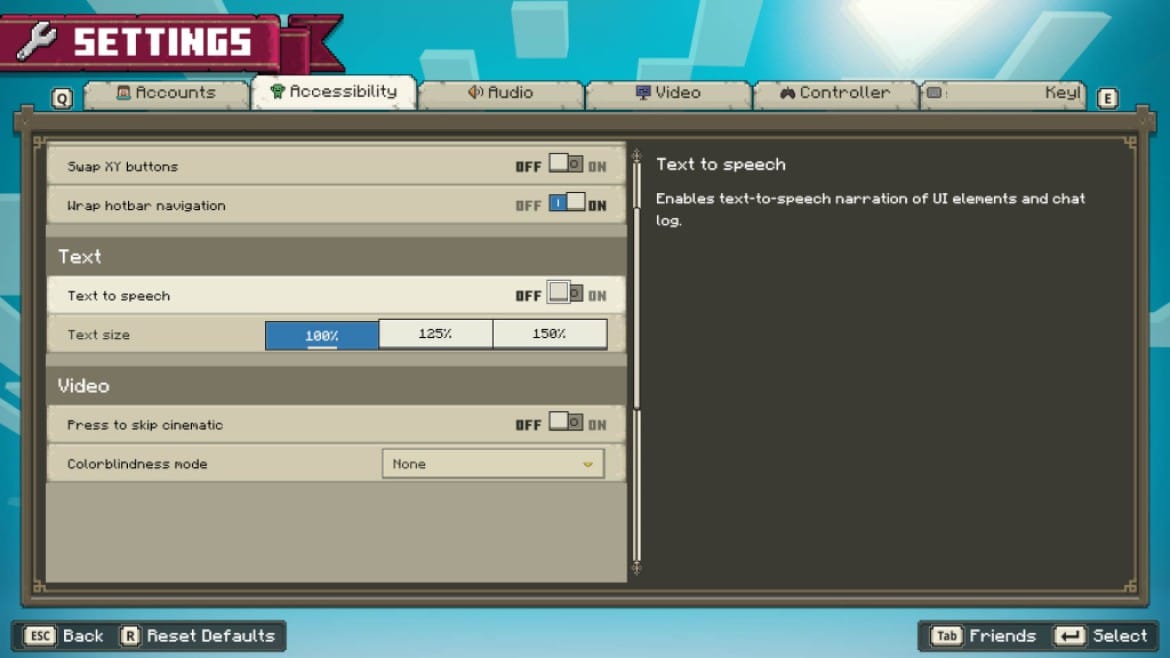This screenshot has width=1170, height=658.
Task: Enable Press to skip cinematic
Action: click(565, 423)
